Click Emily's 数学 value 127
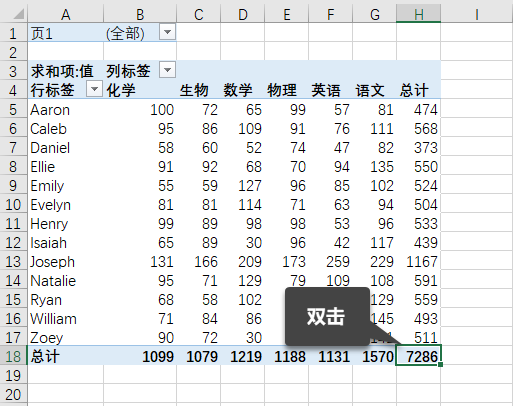Viewport: 513px width, 406px height. [x=242, y=186]
